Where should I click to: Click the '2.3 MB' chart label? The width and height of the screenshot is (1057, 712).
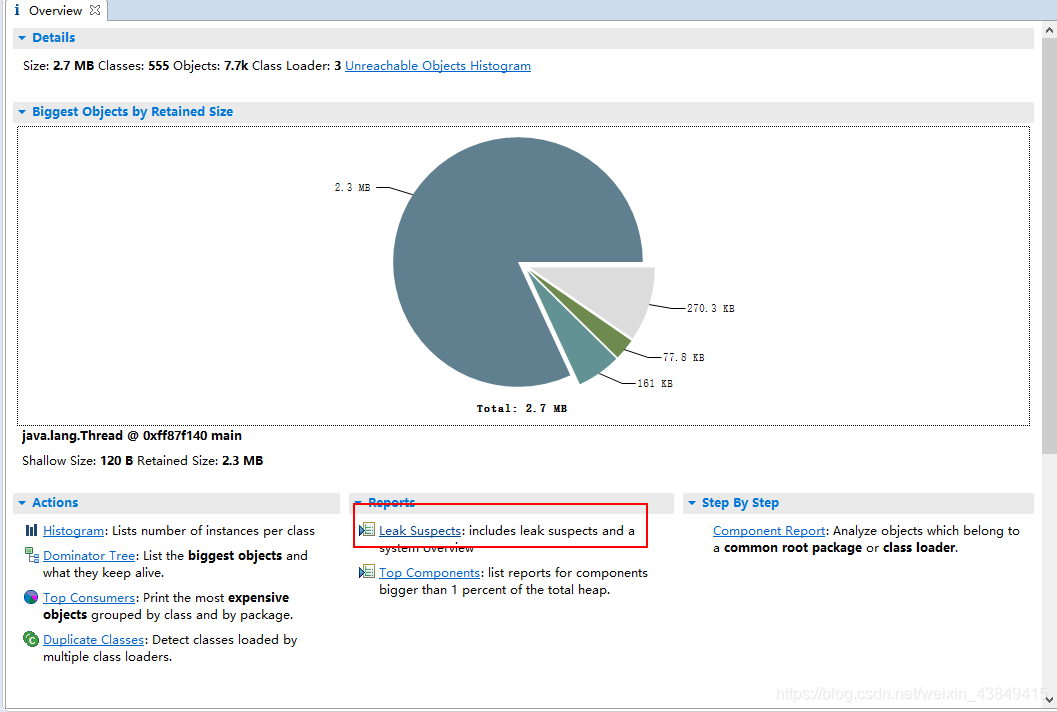352,187
